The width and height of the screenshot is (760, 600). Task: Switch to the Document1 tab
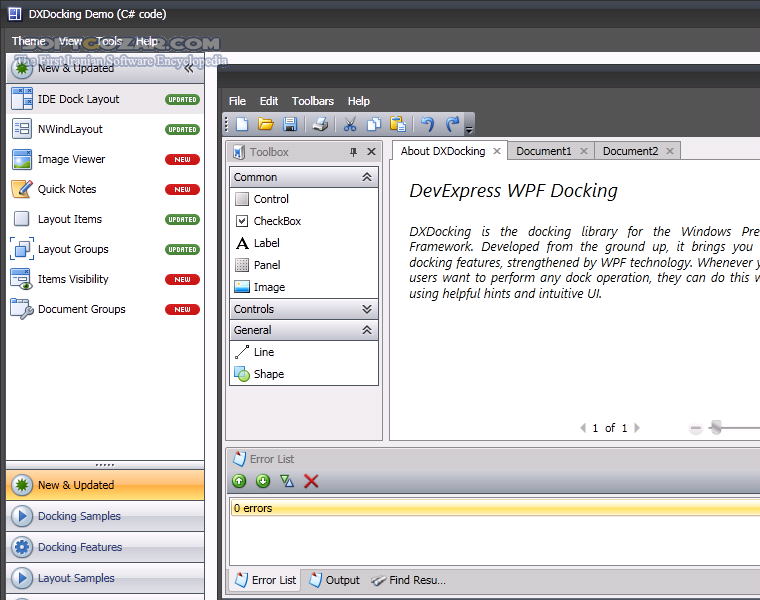[x=543, y=151]
